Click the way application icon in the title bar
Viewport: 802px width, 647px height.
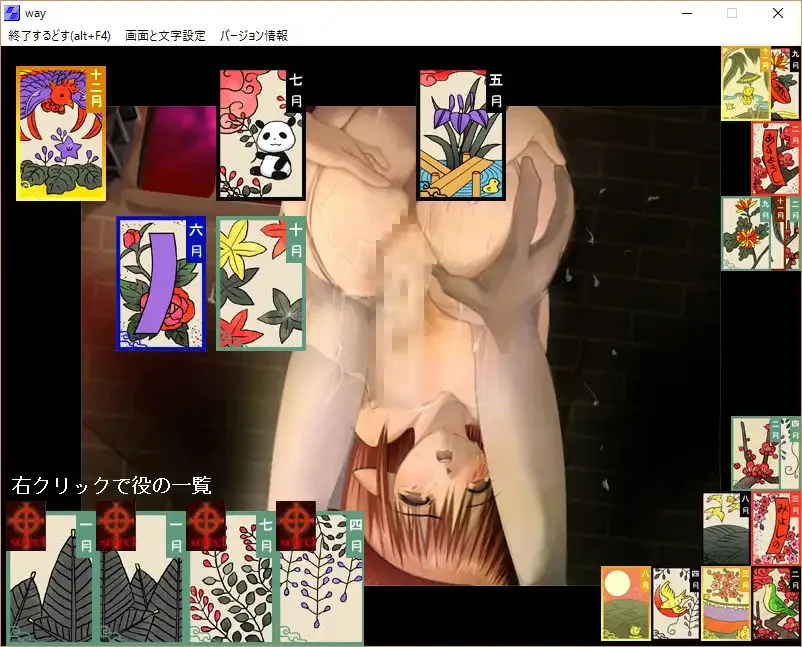14,13
